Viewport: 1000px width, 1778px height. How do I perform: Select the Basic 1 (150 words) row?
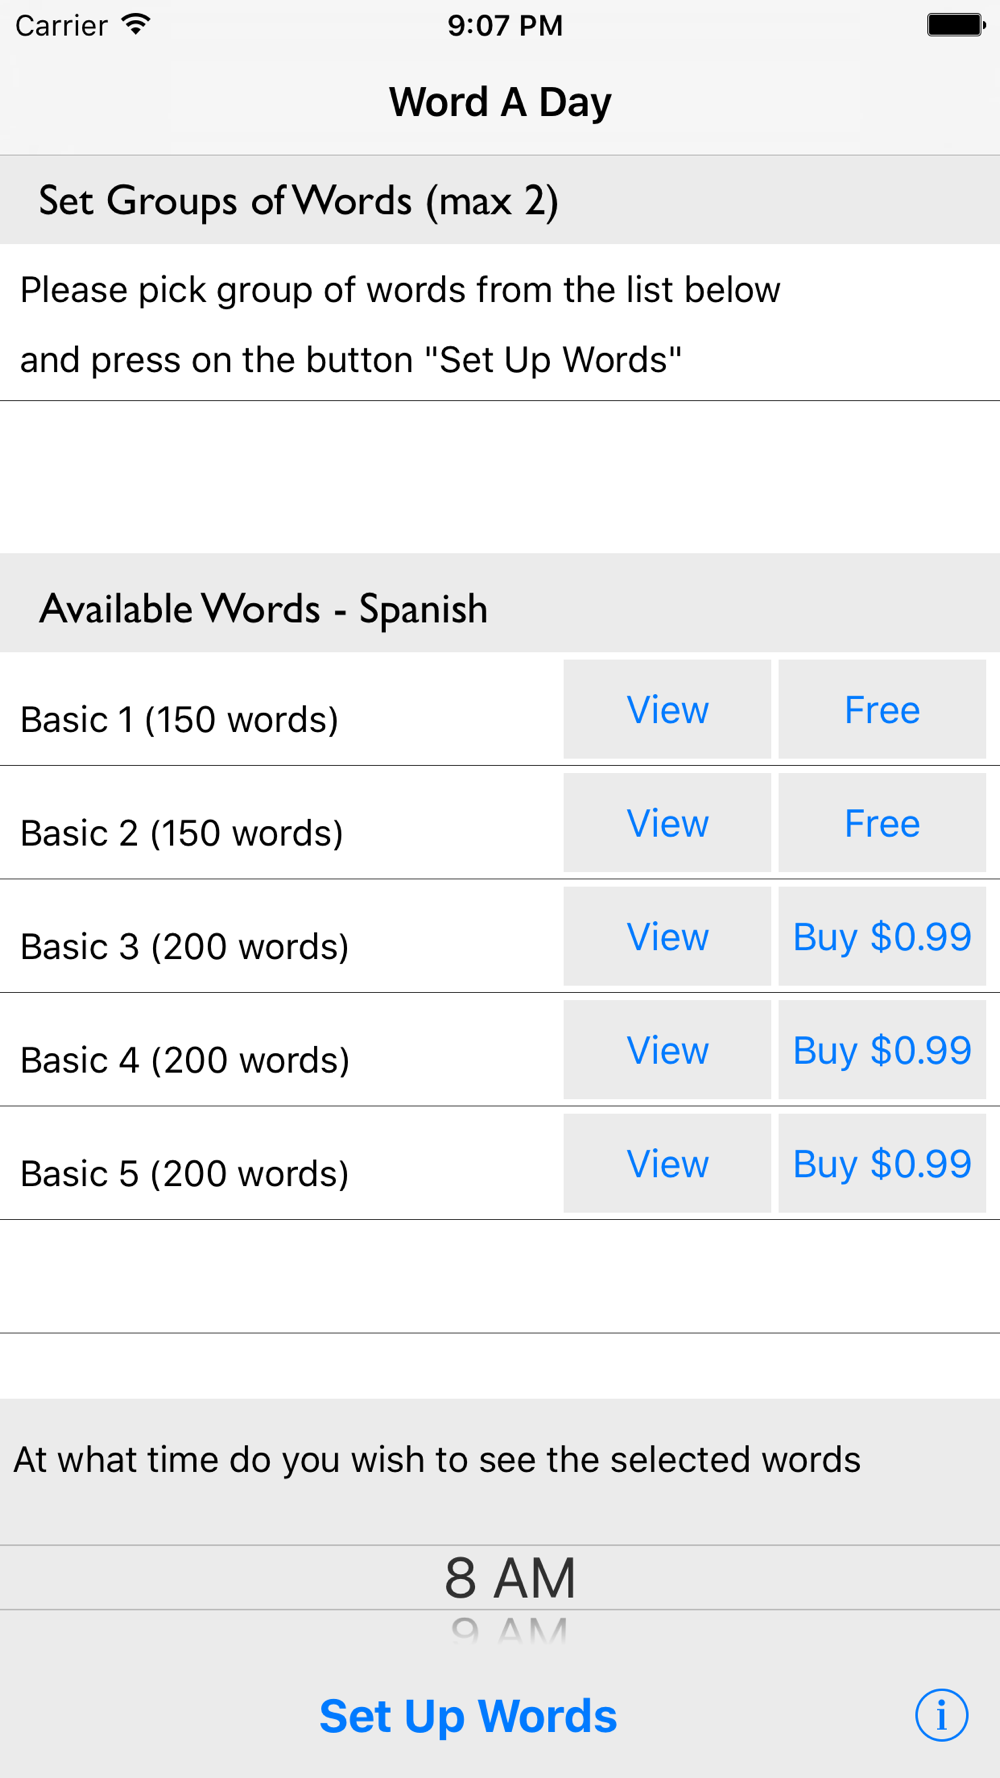180,720
